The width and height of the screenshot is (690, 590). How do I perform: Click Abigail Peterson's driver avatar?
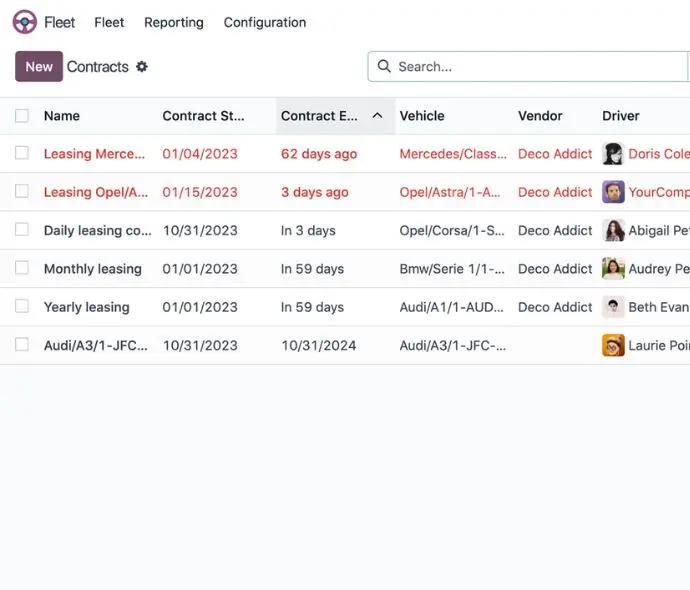[x=613, y=231]
